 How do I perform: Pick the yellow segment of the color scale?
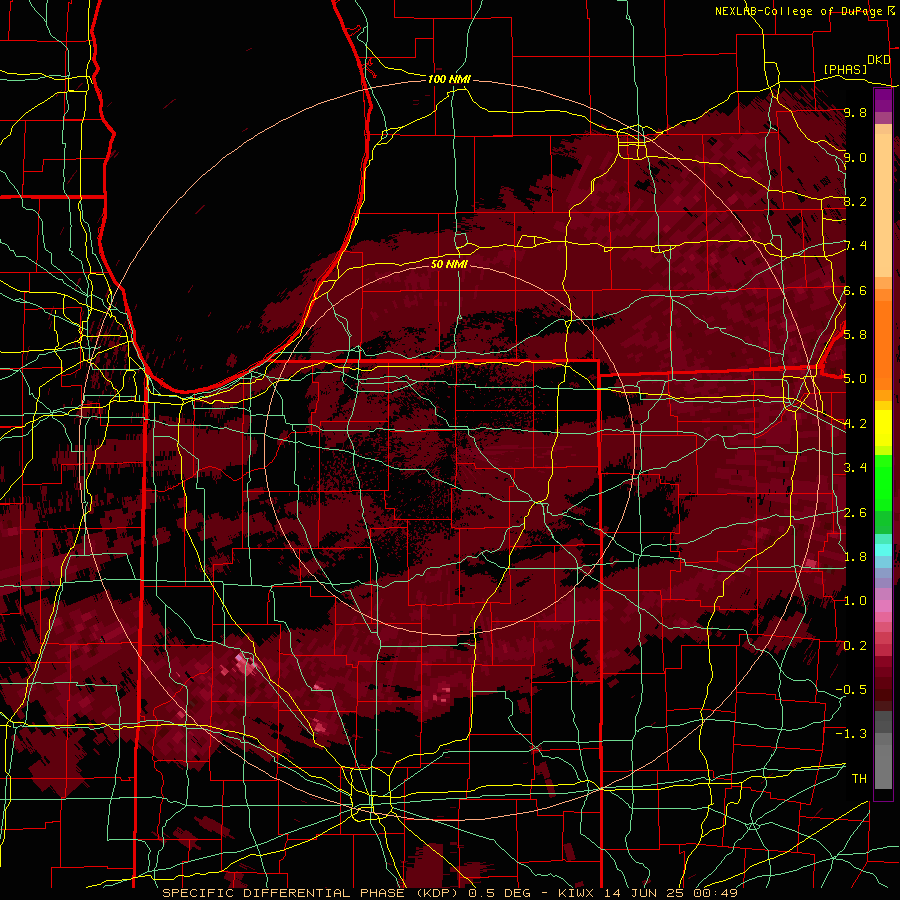pos(883,428)
